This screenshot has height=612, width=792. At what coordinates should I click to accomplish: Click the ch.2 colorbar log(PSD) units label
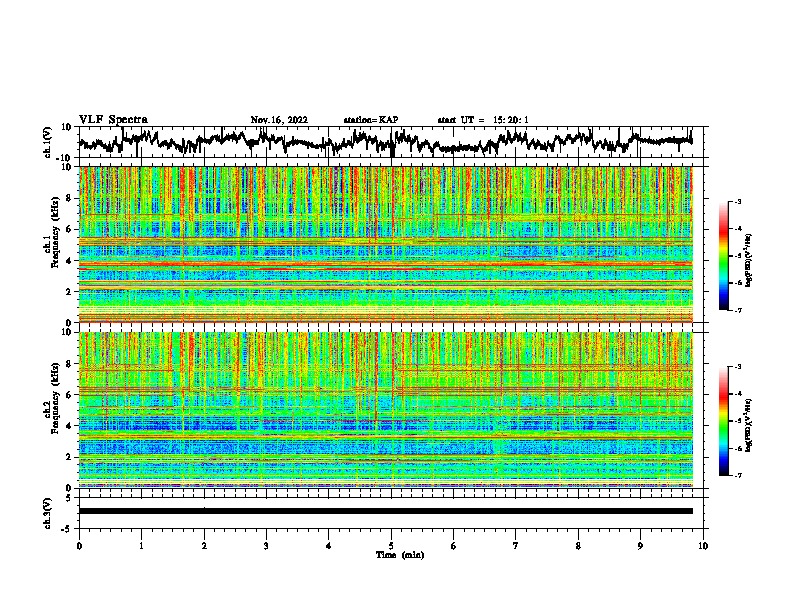point(749,425)
